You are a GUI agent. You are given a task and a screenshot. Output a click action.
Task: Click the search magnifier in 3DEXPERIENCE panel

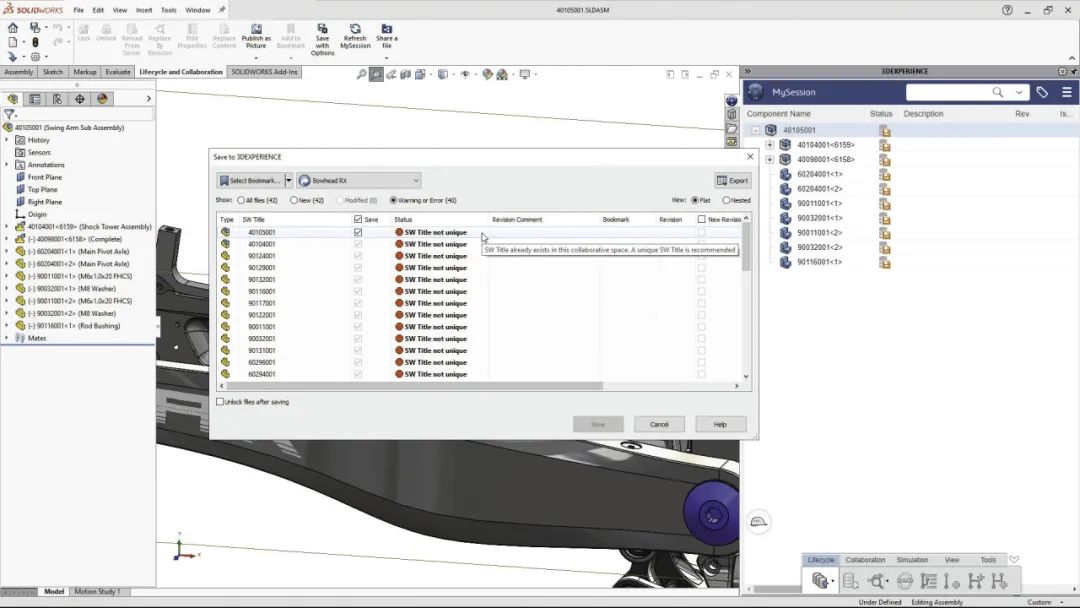tap(997, 92)
